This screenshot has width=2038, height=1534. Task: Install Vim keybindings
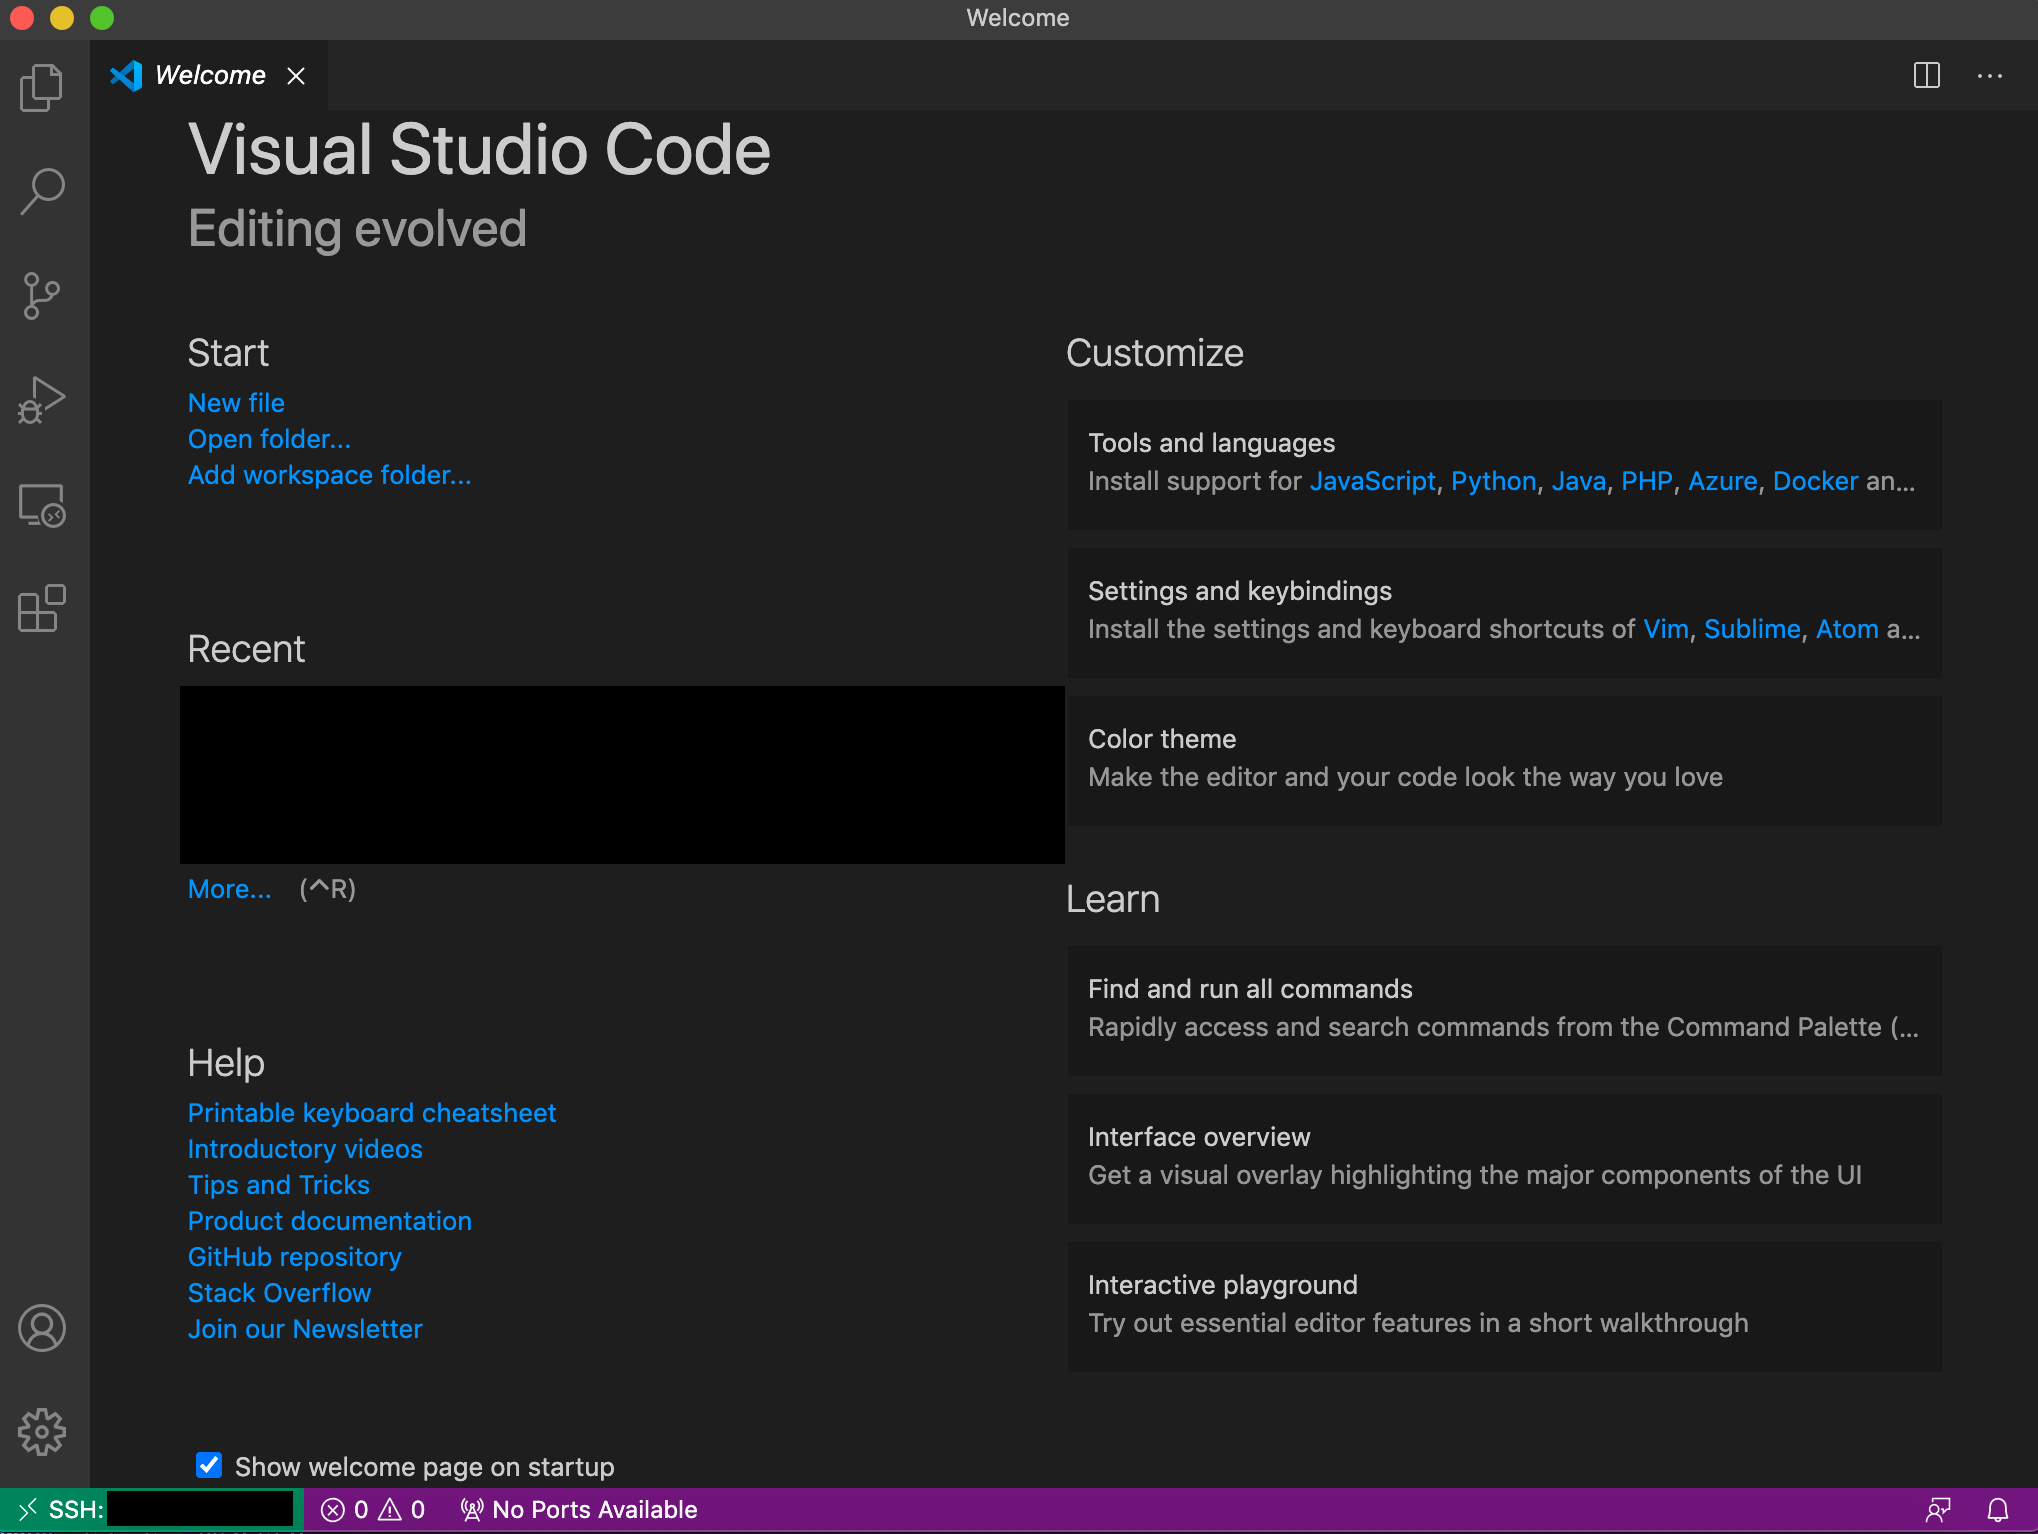coord(1666,629)
